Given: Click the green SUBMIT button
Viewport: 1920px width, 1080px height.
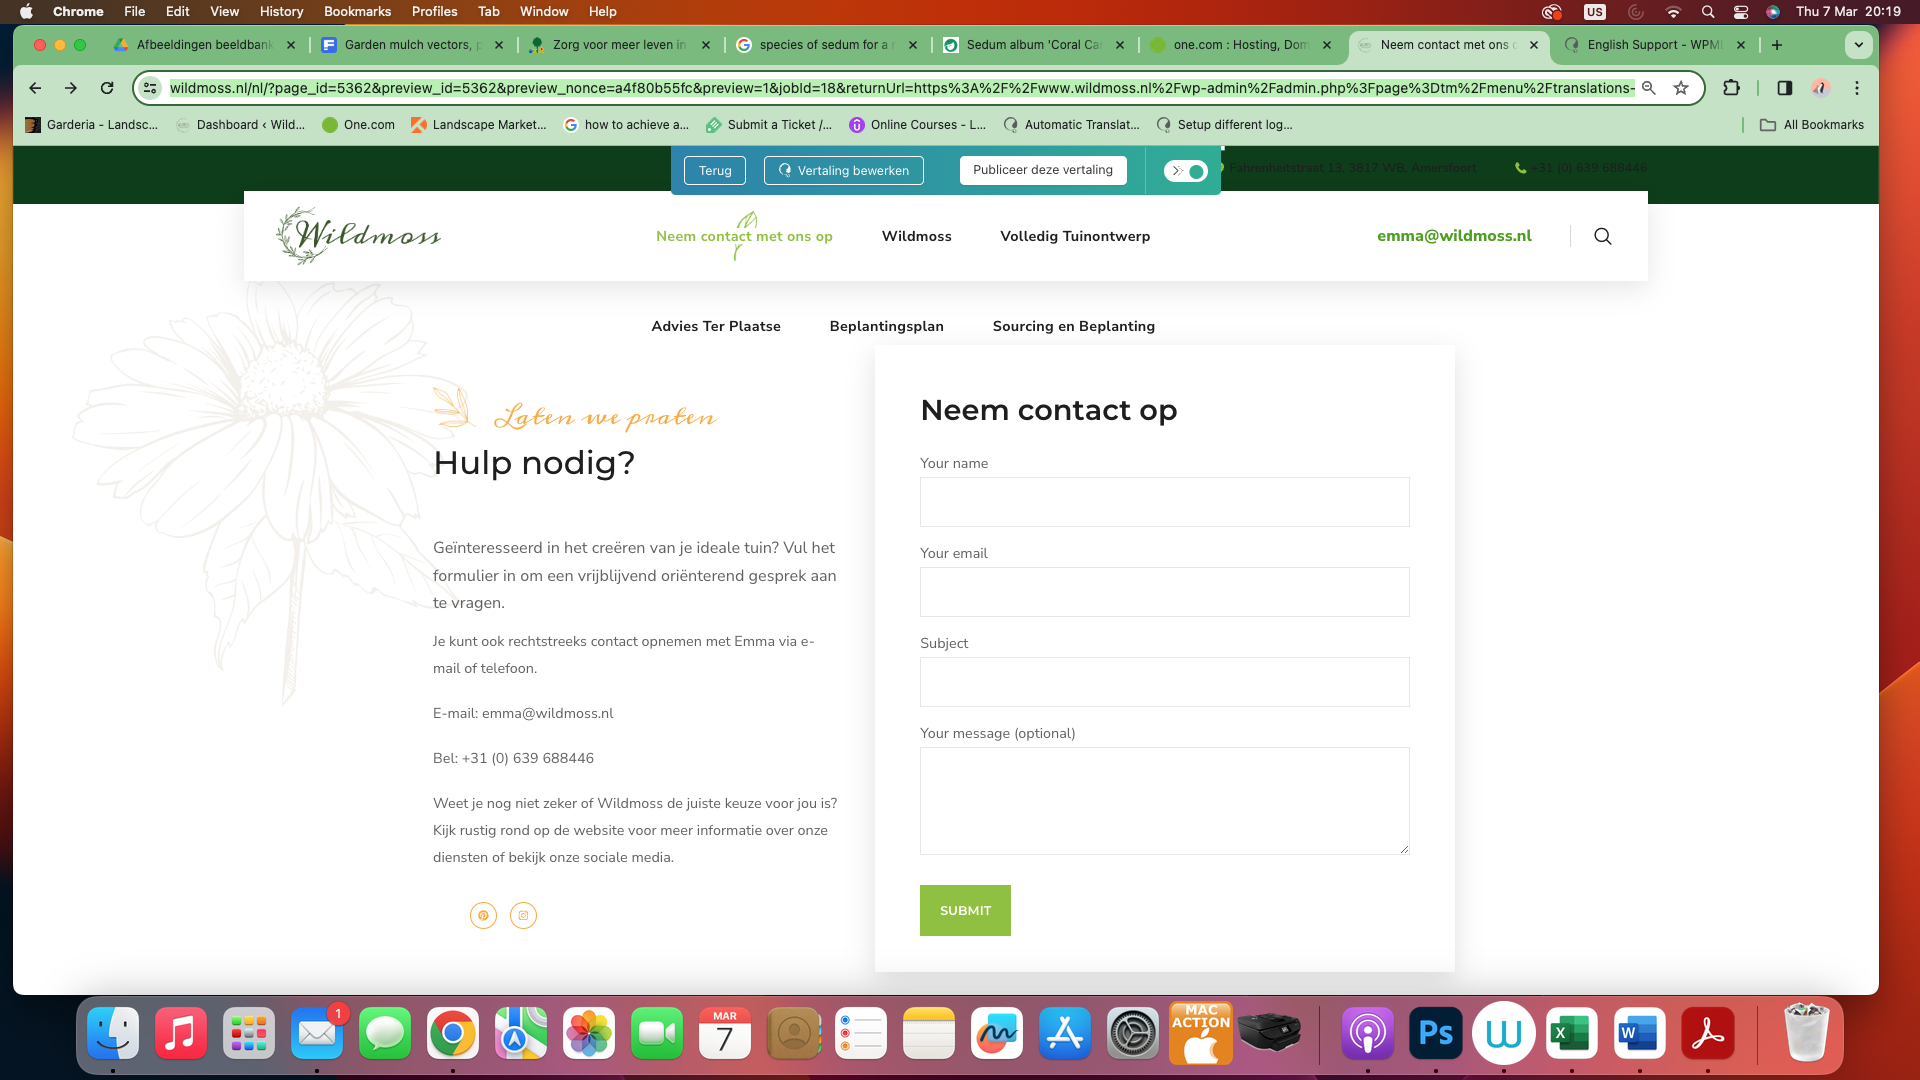Looking at the screenshot, I should (965, 910).
